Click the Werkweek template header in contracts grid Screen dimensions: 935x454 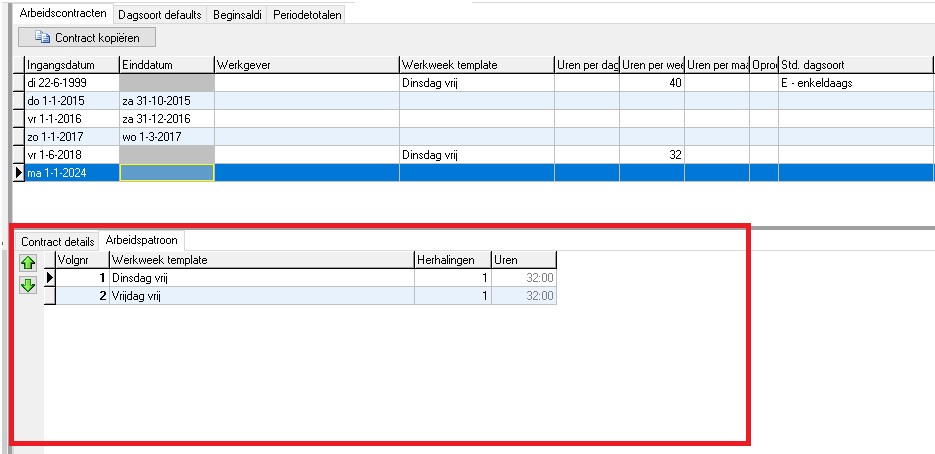point(475,65)
